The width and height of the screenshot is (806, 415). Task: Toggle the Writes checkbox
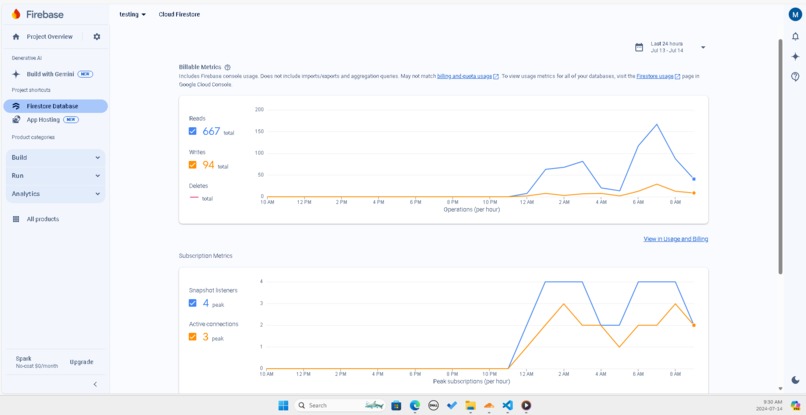tap(193, 165)
